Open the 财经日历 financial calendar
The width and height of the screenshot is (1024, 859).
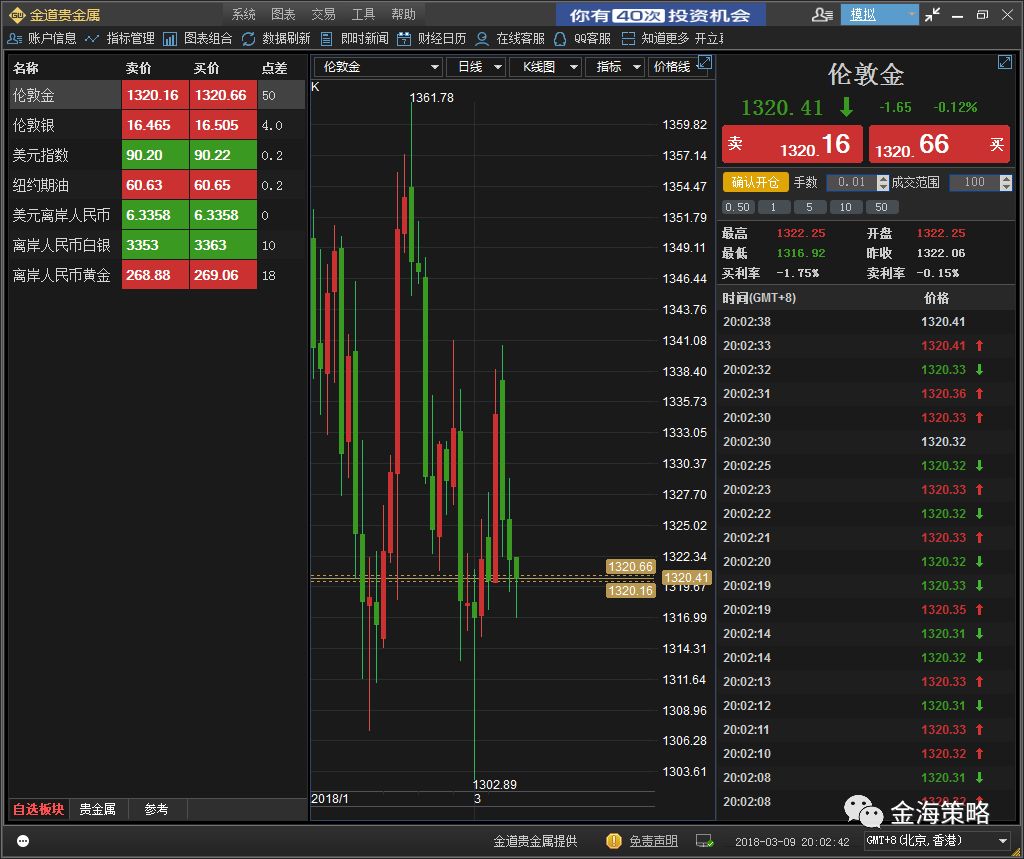[x=404, y=38]
